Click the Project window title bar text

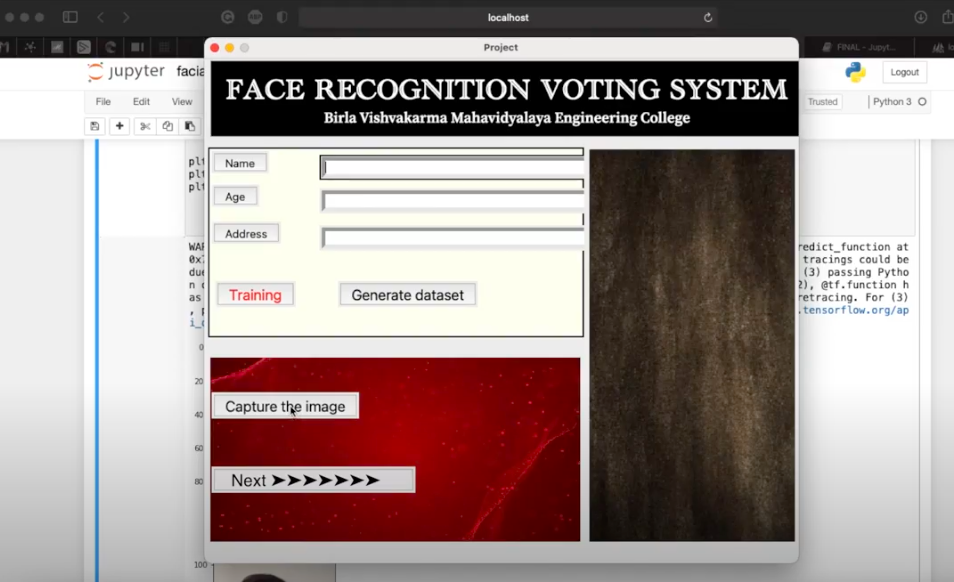click(501, 47)
